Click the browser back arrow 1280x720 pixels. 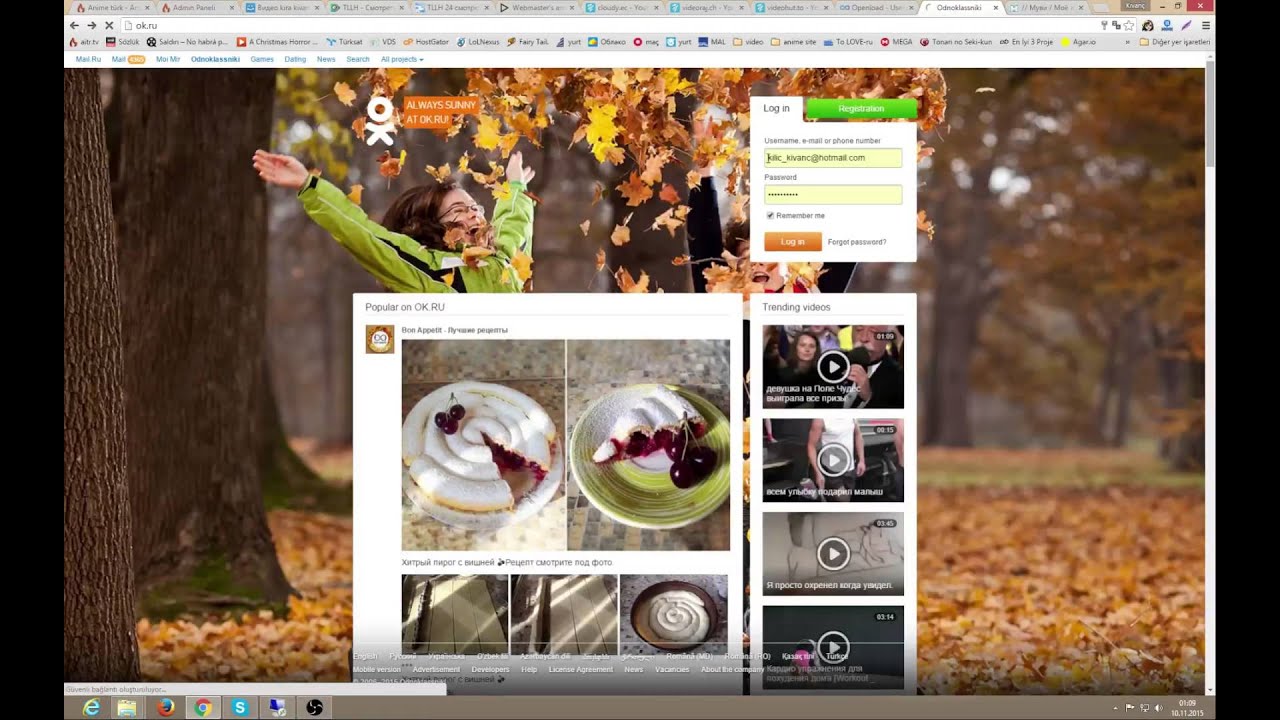(74, 25)
